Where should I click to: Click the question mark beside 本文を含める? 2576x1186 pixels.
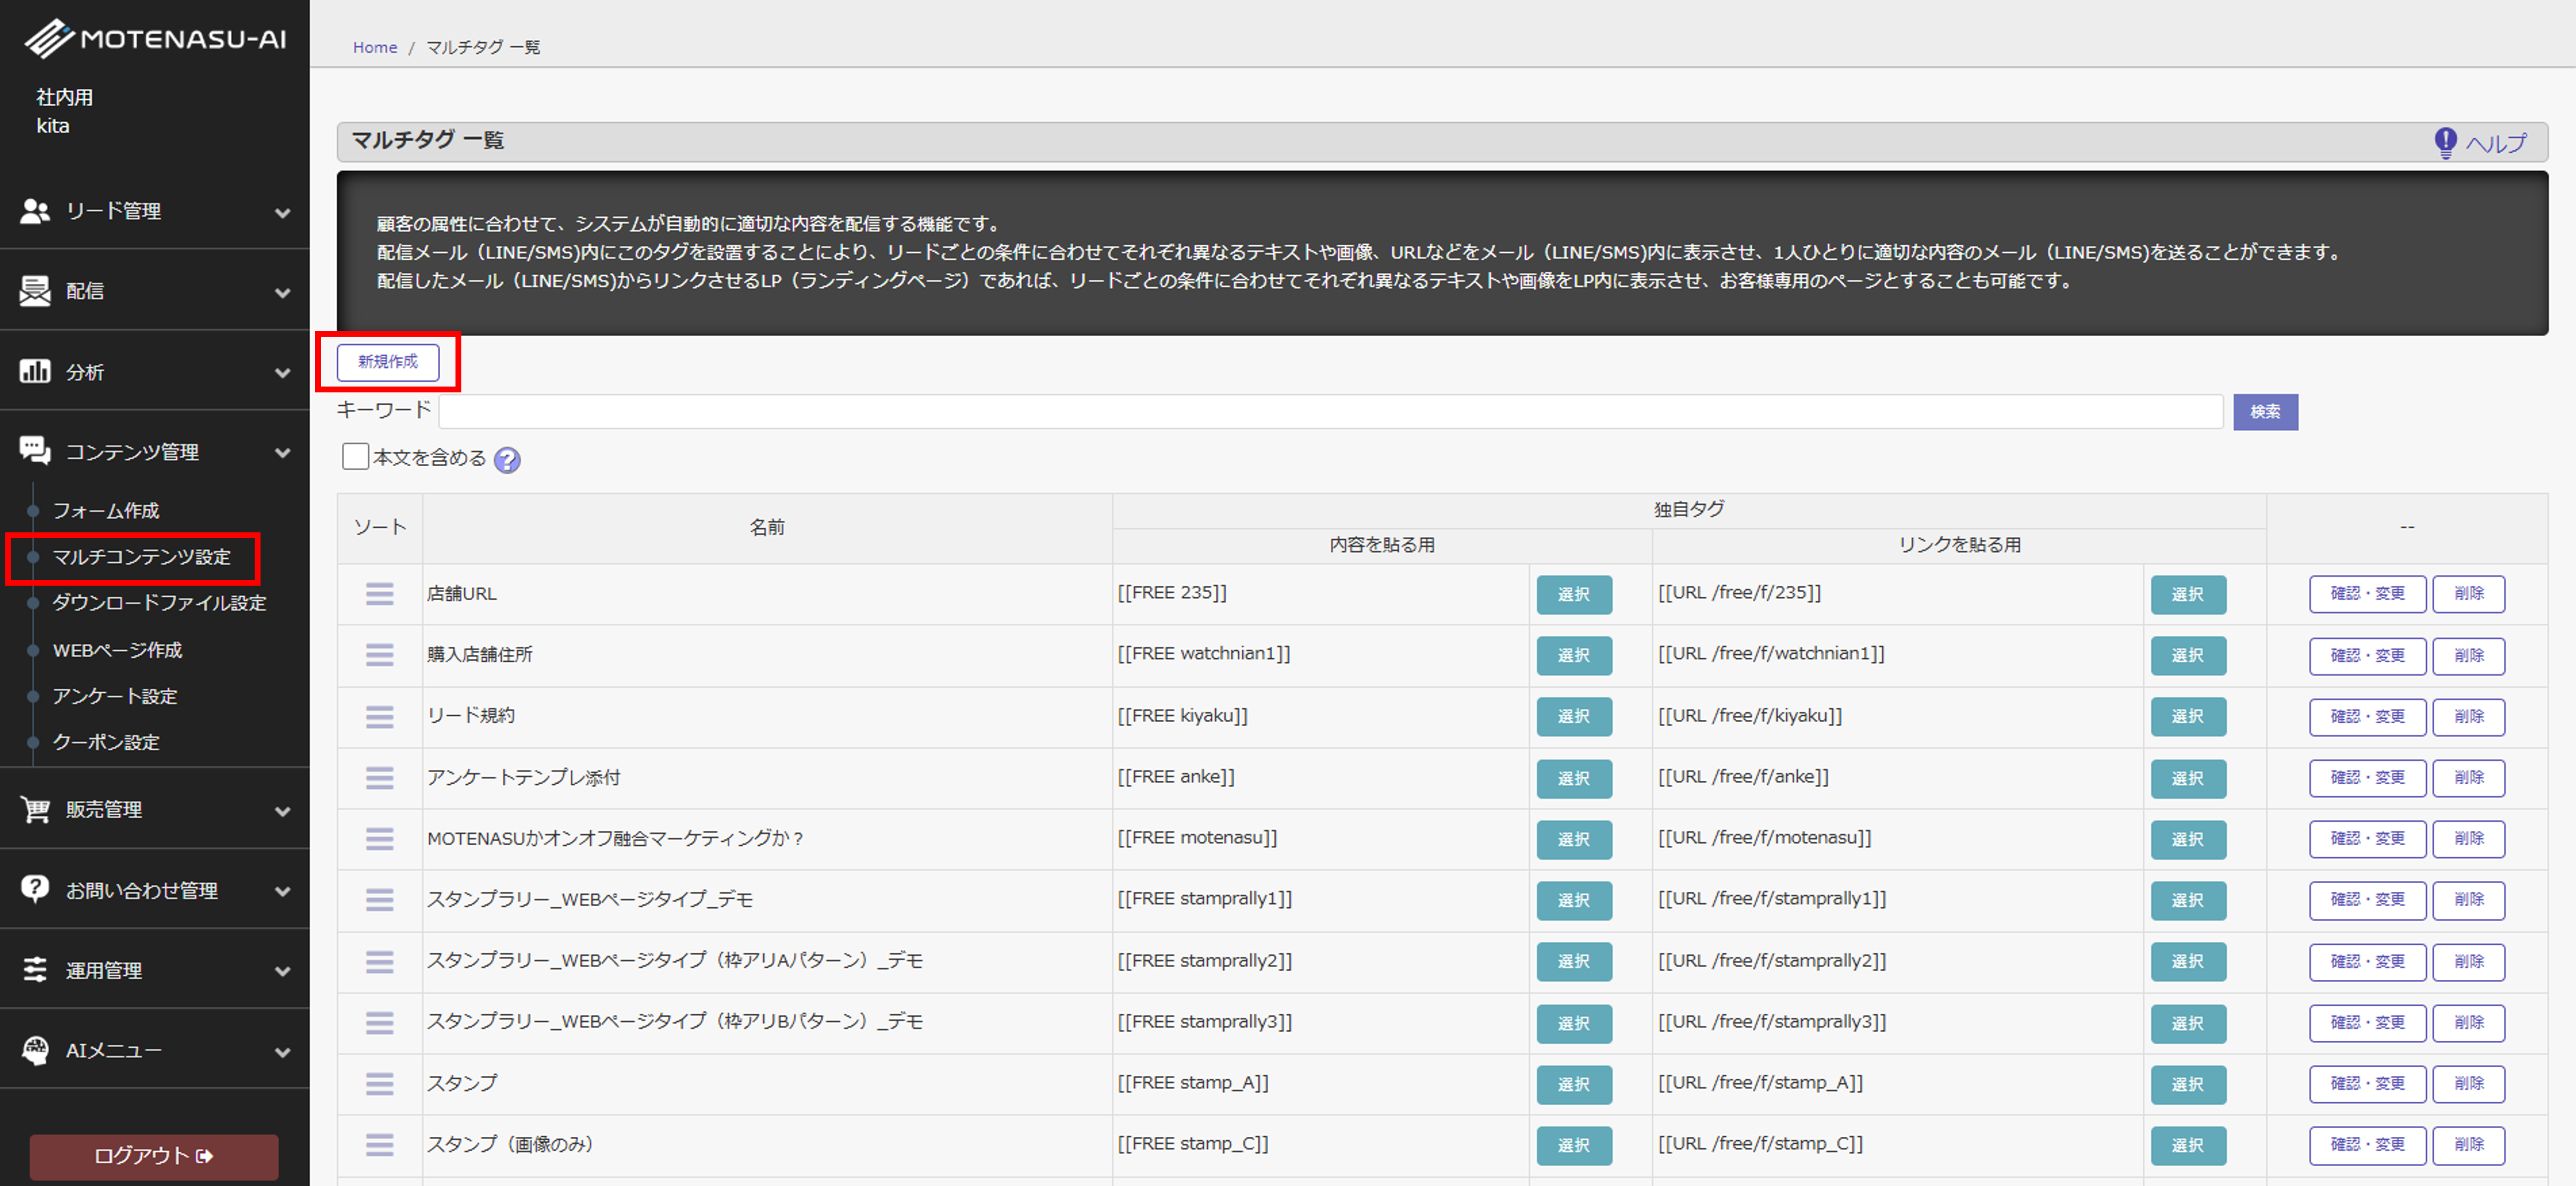pos(507,460)
